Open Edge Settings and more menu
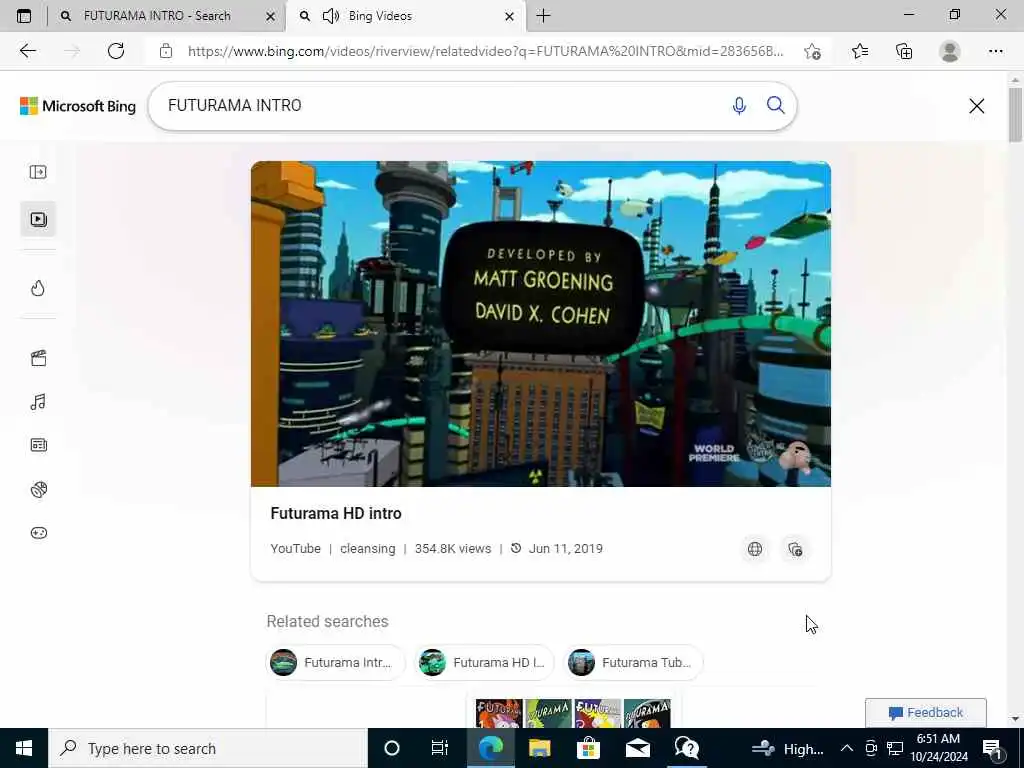The height and width of the screenshot is (768, 1024). 995,51
